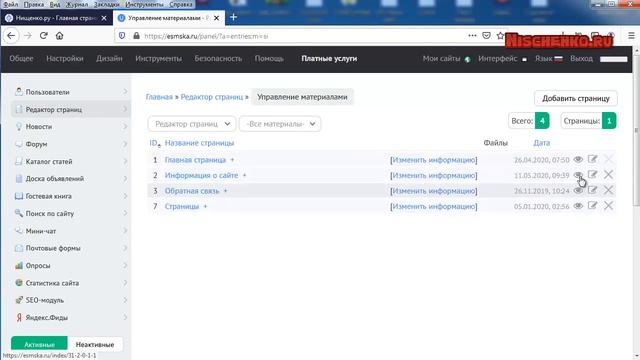Open the Безопасность top menu
Screen dimensions: 640x360
pos(218,59)
